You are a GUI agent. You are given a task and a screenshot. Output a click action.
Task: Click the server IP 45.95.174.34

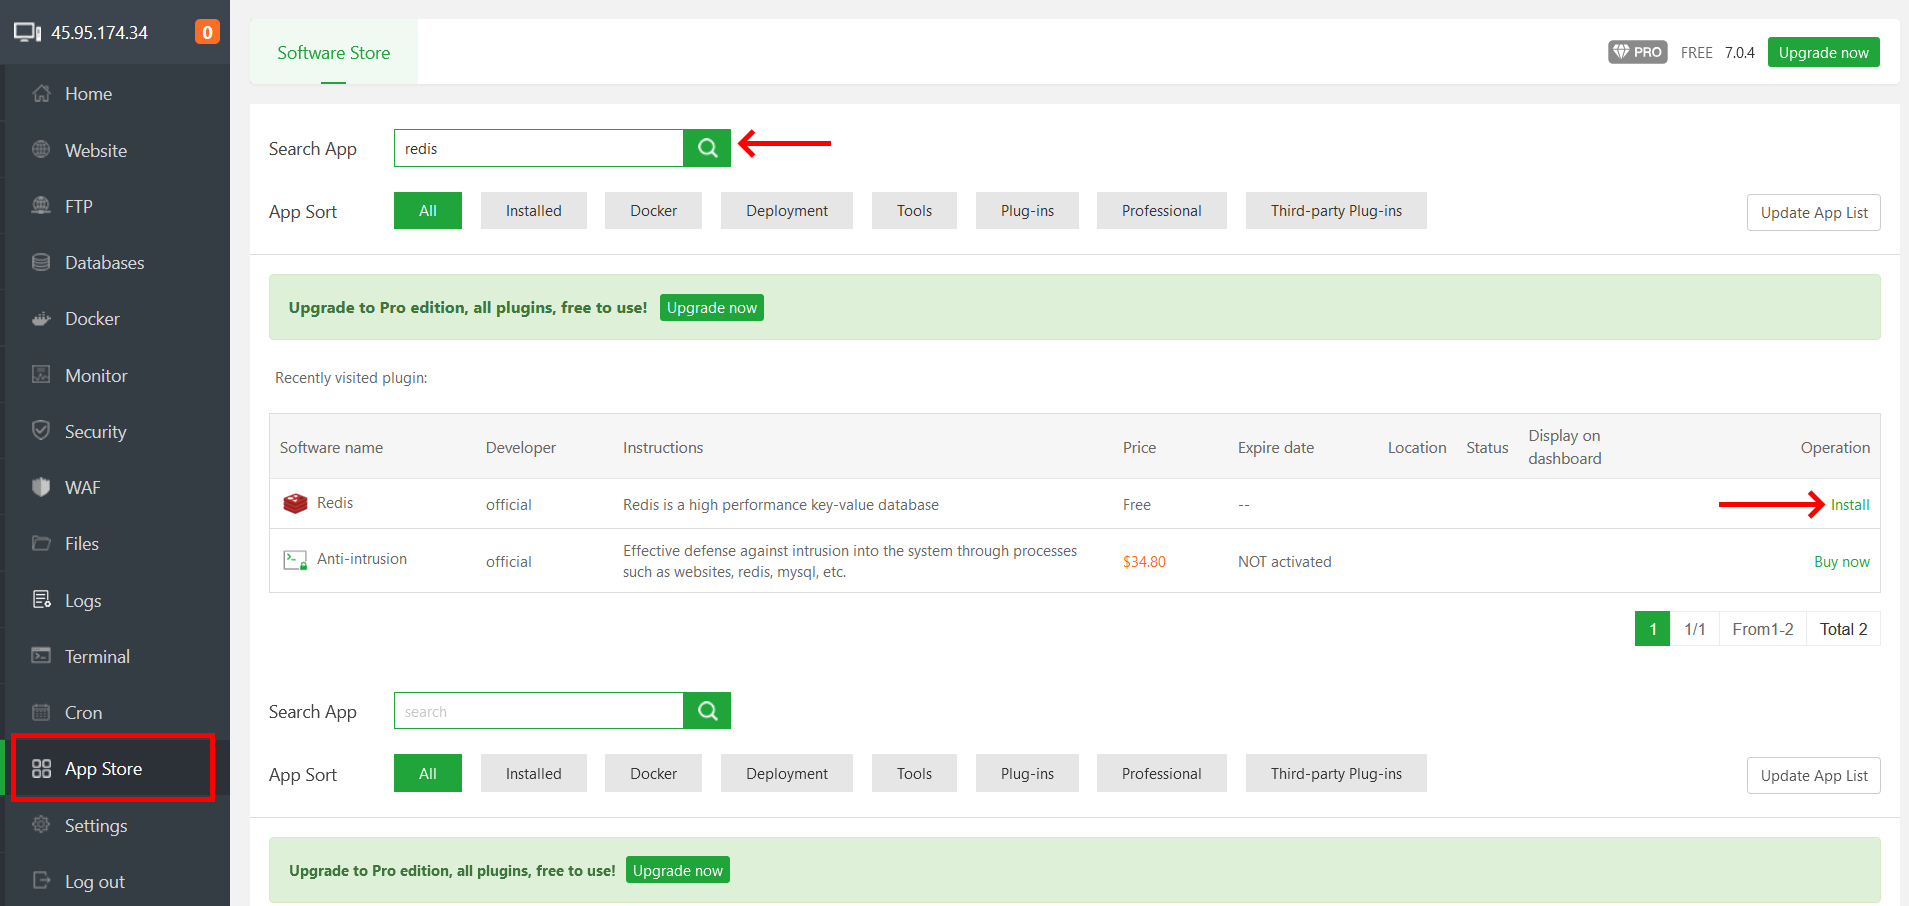pyautogui.click(x=100, y=32)
